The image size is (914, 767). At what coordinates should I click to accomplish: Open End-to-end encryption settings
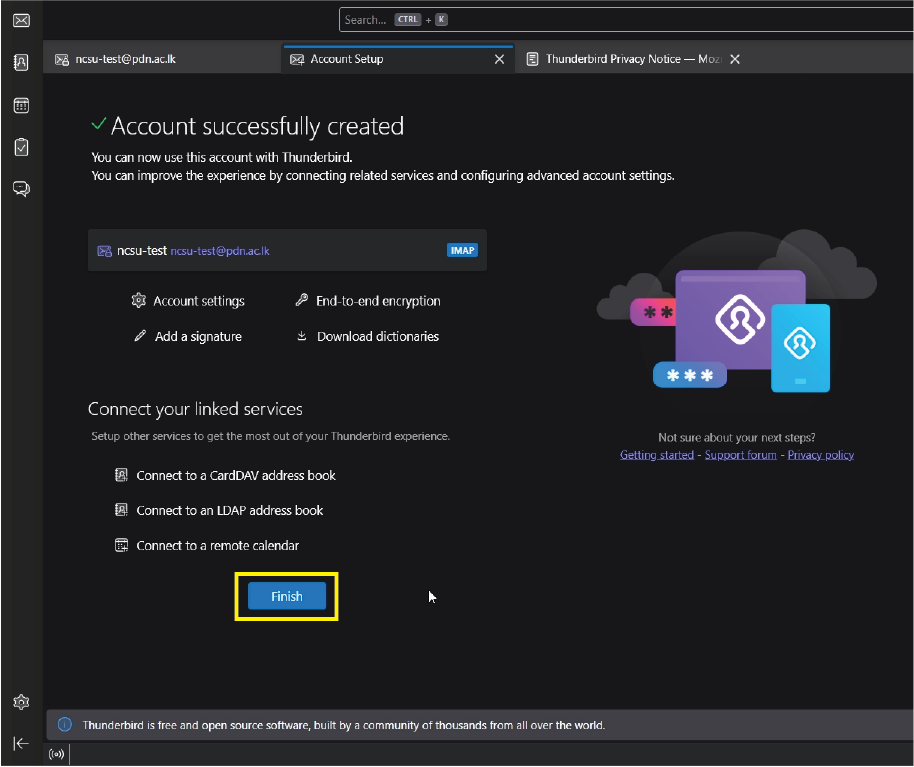pyautogui.click(x=377, y=301)
